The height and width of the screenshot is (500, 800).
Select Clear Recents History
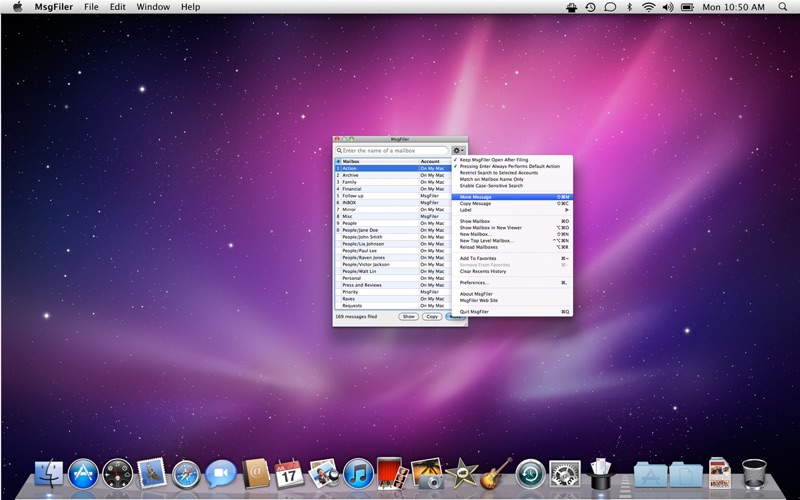(512, 271)
